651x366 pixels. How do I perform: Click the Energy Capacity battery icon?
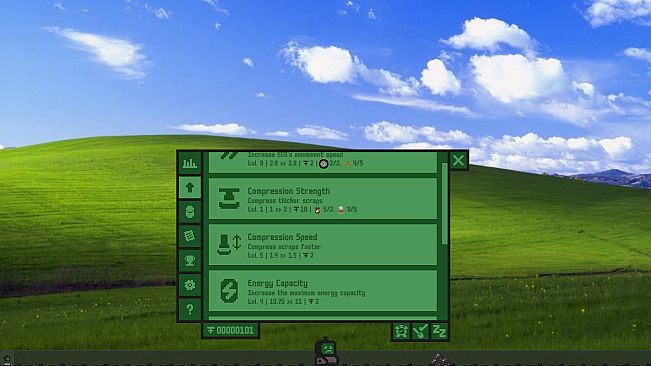(229, 290)
